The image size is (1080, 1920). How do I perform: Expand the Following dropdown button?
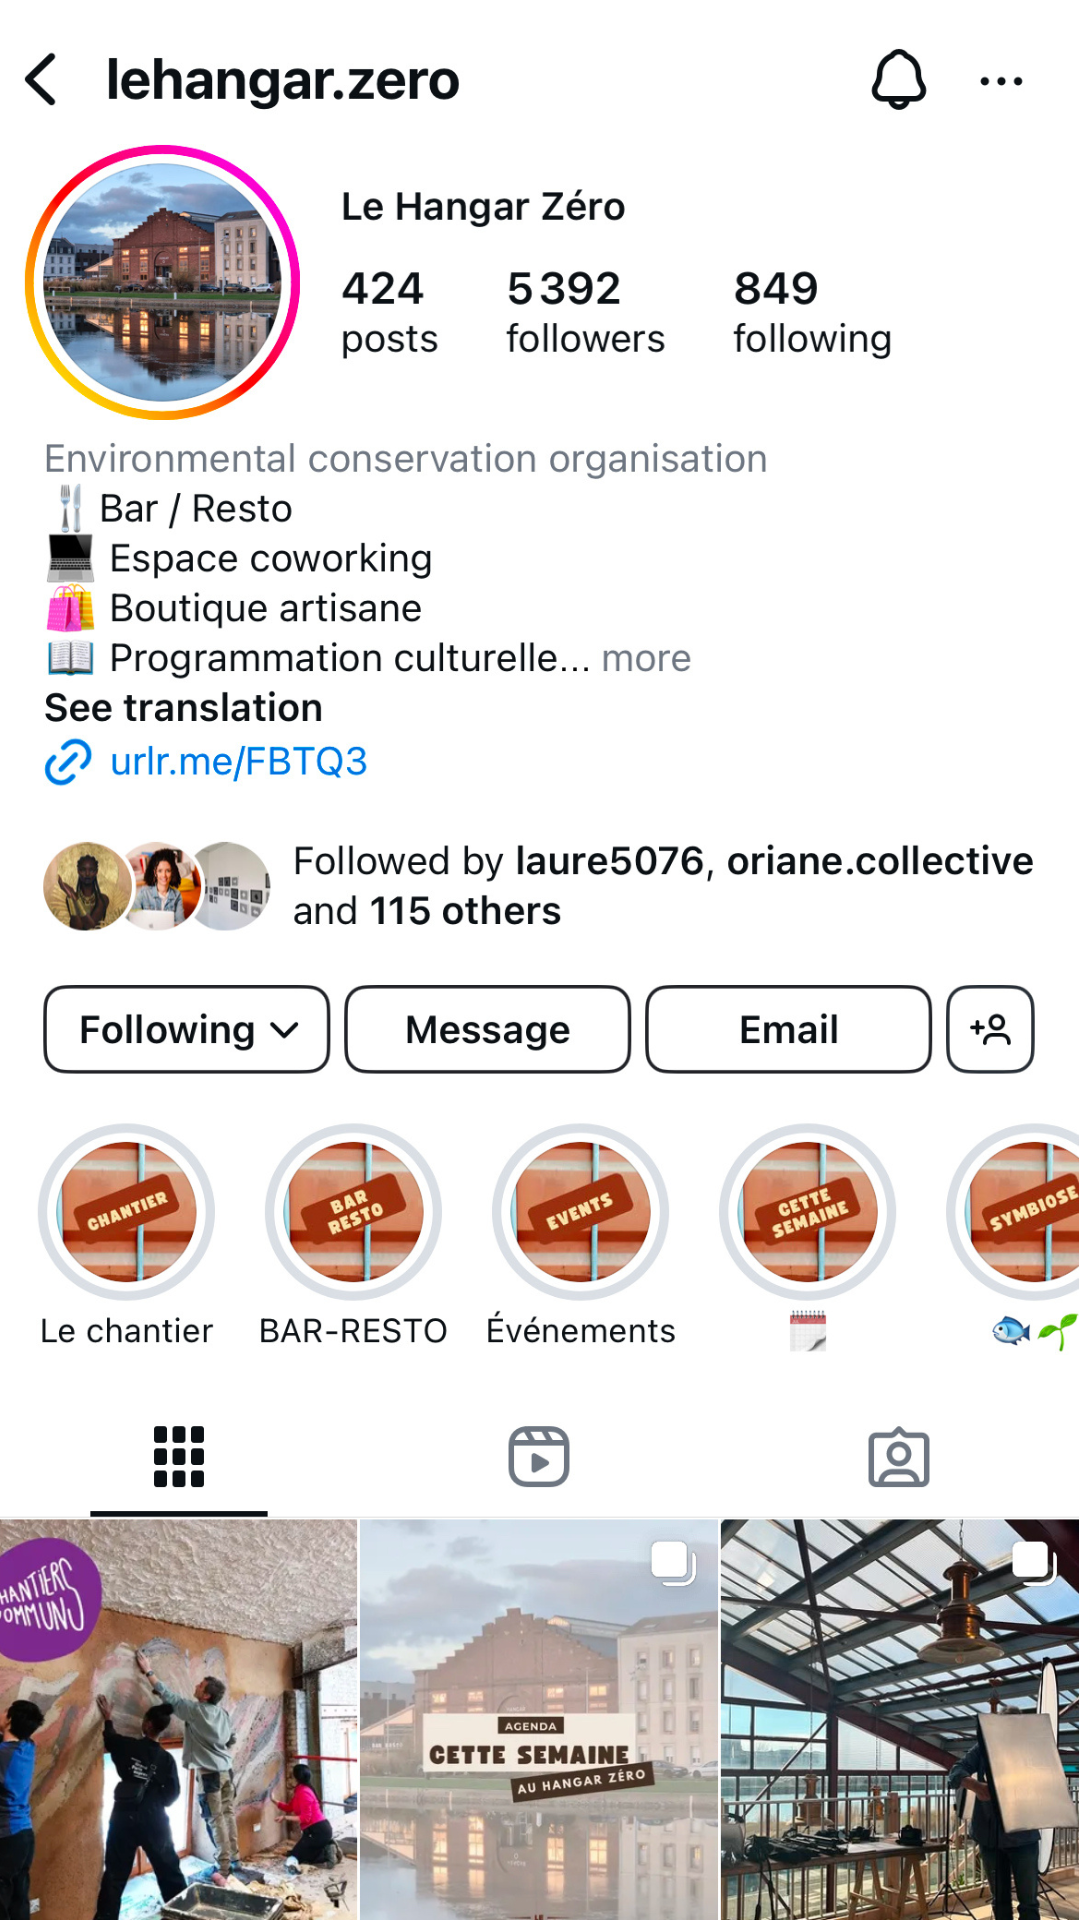coord(187,1029)
